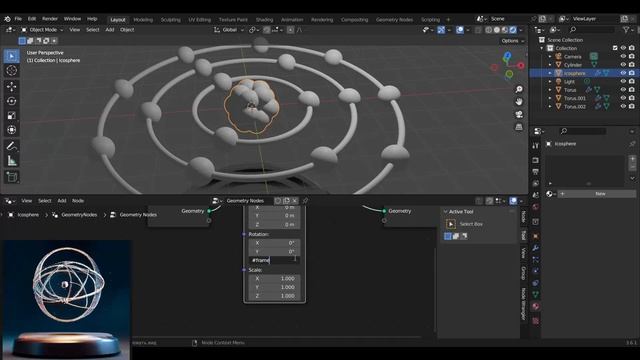This screenshot has width=640, height=360.
Task: Open the Render menu
Action: pos(50,19)
